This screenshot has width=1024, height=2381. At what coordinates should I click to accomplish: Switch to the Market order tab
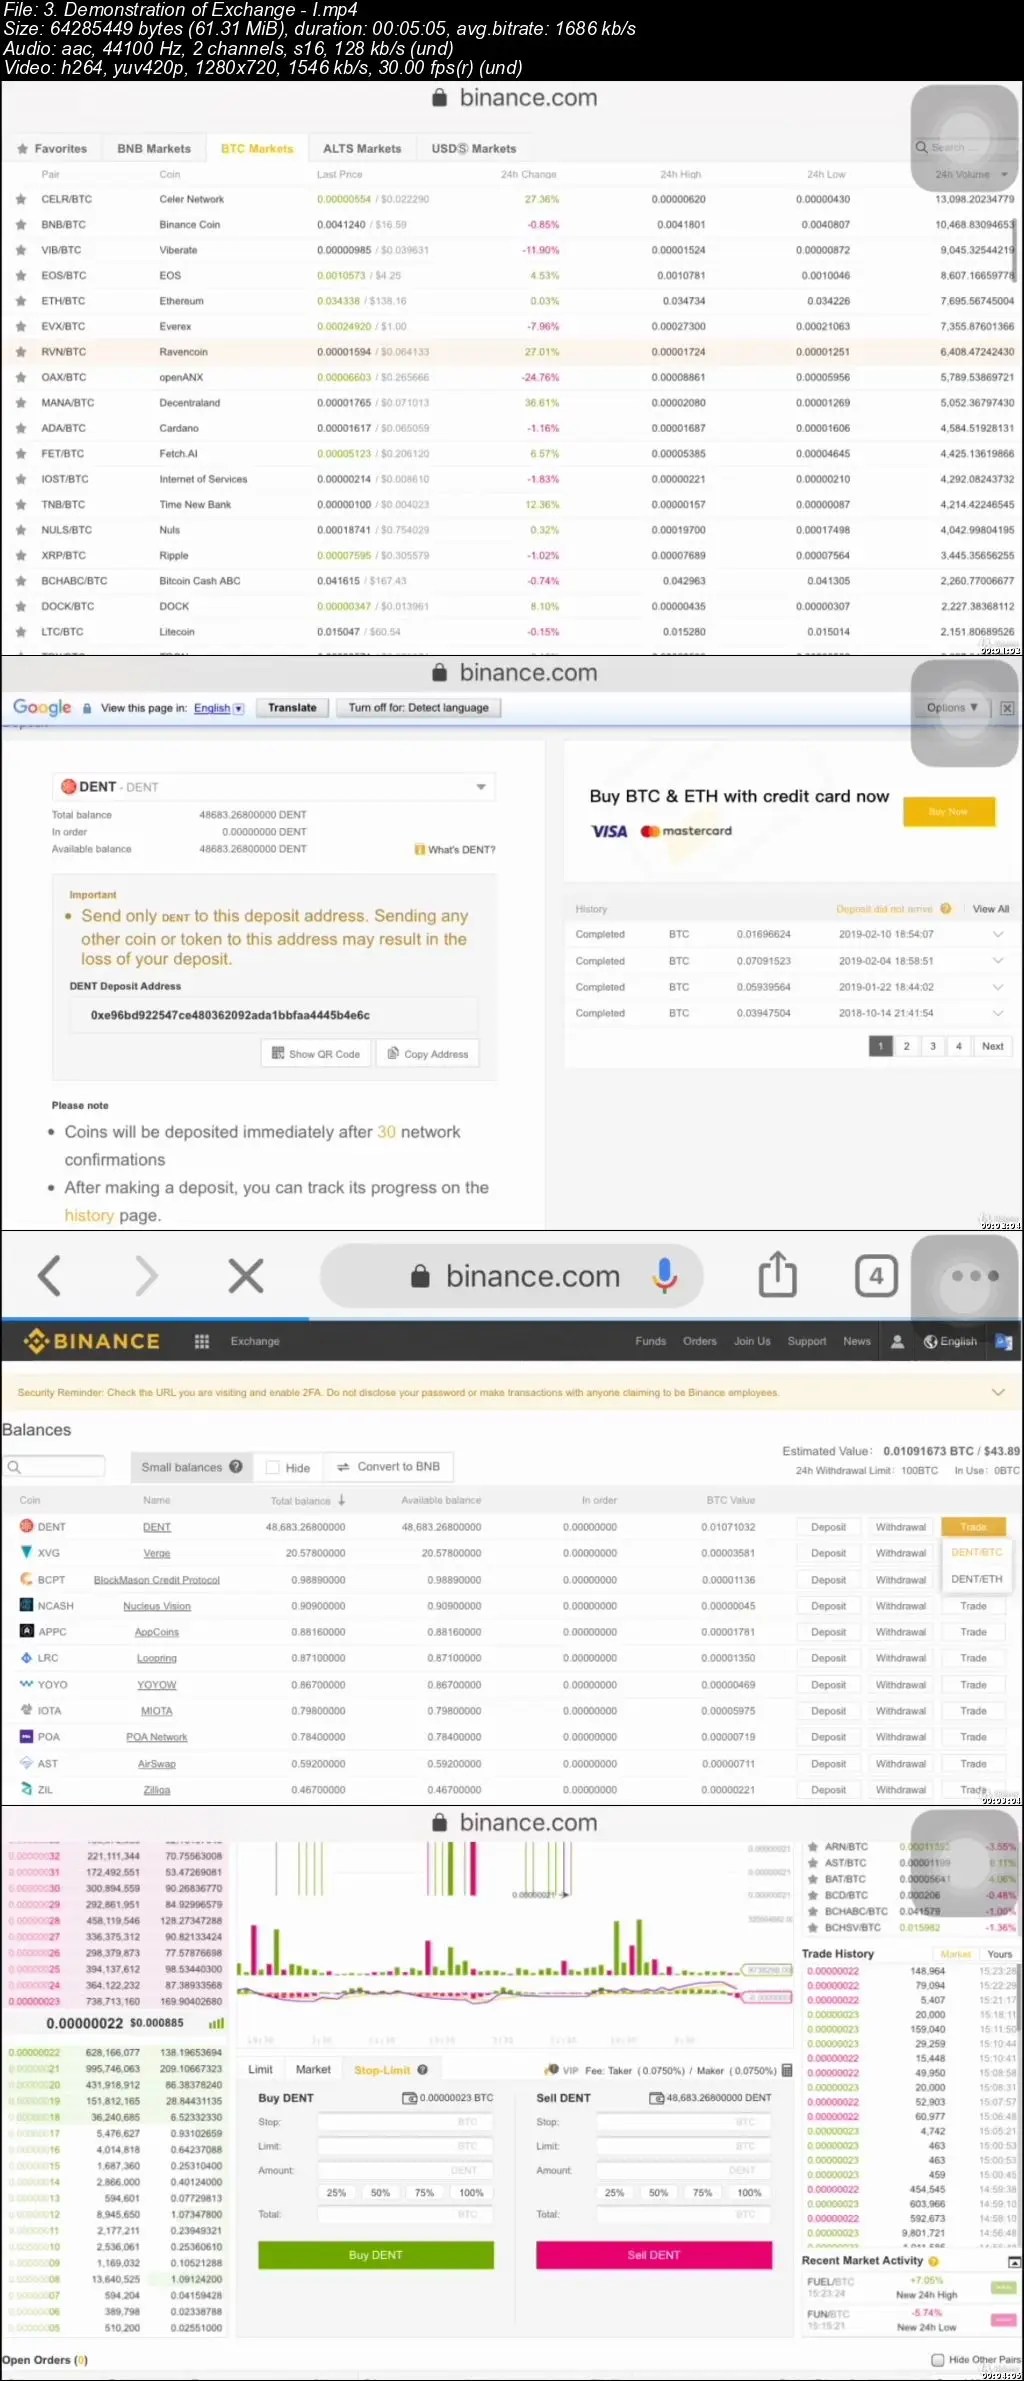tap(313, 2070)
